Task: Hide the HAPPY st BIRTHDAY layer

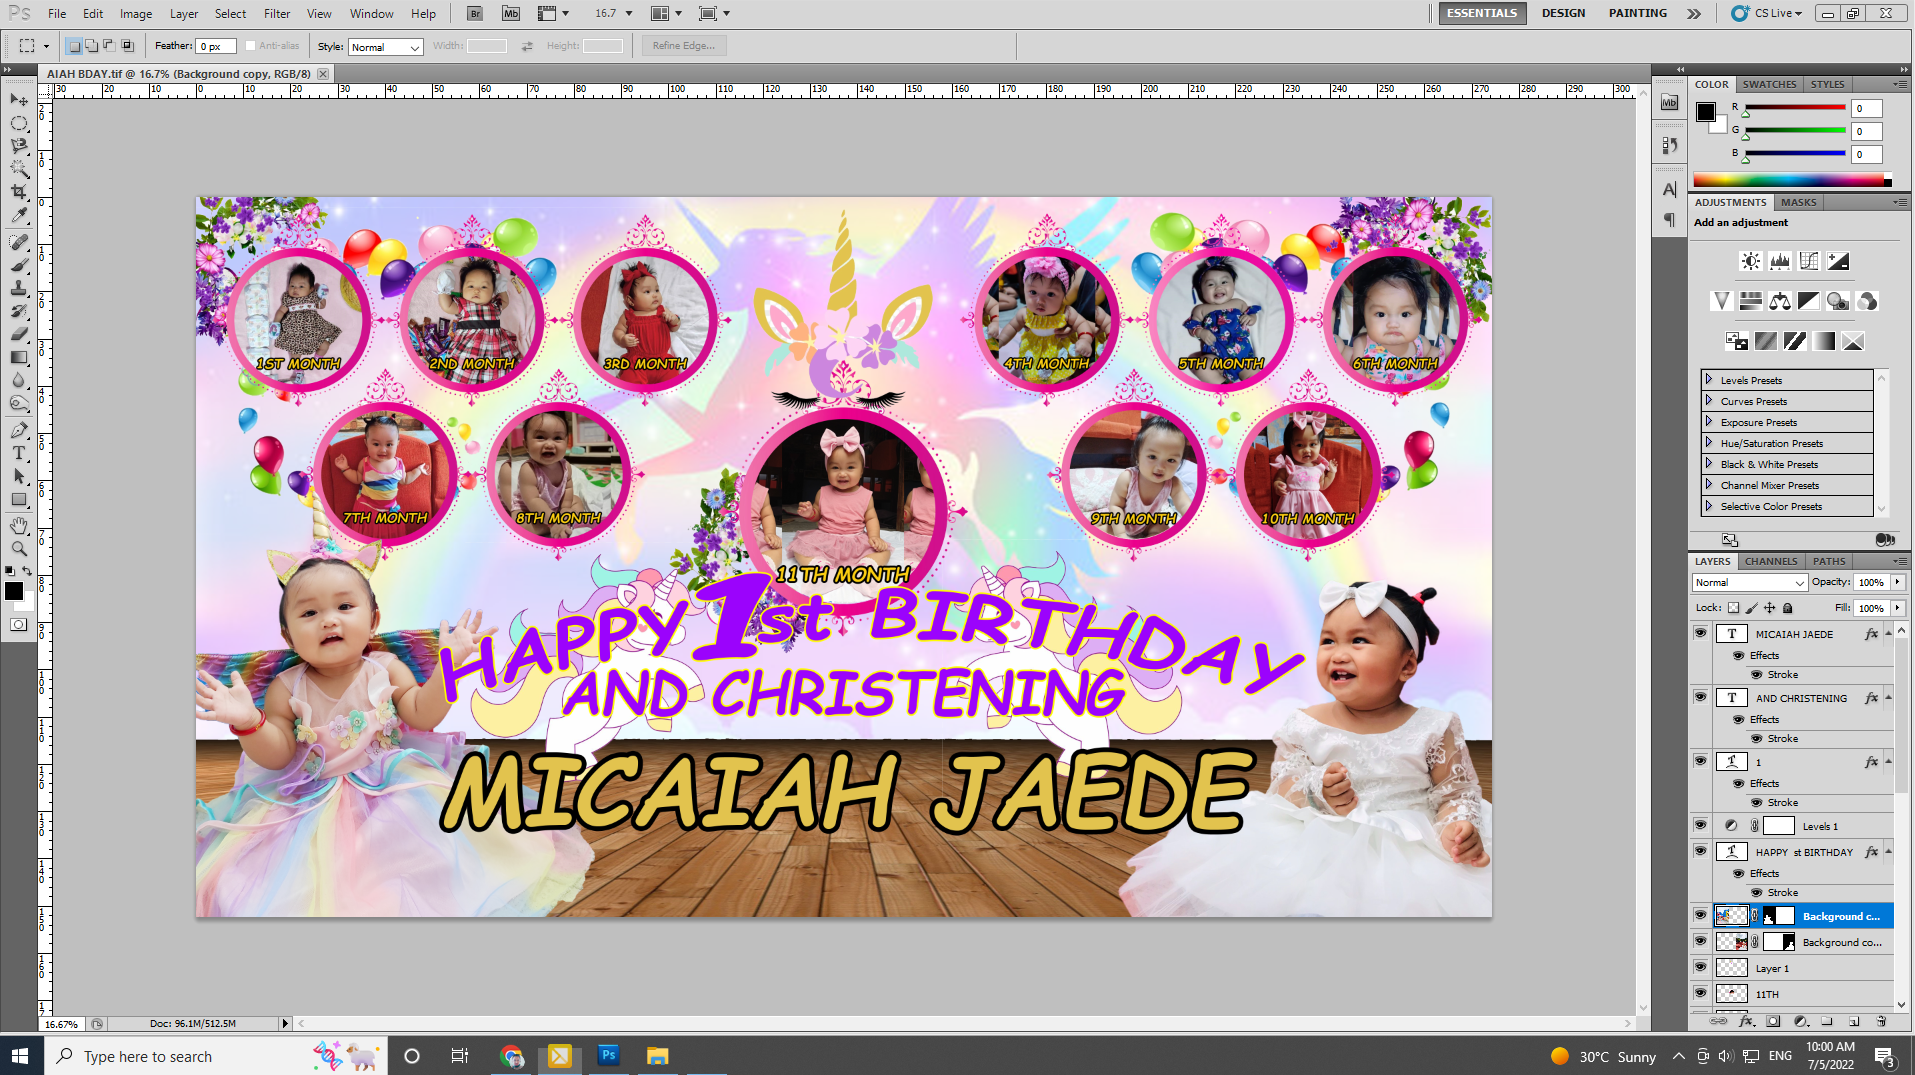Action: click(x=1700, y=851)
